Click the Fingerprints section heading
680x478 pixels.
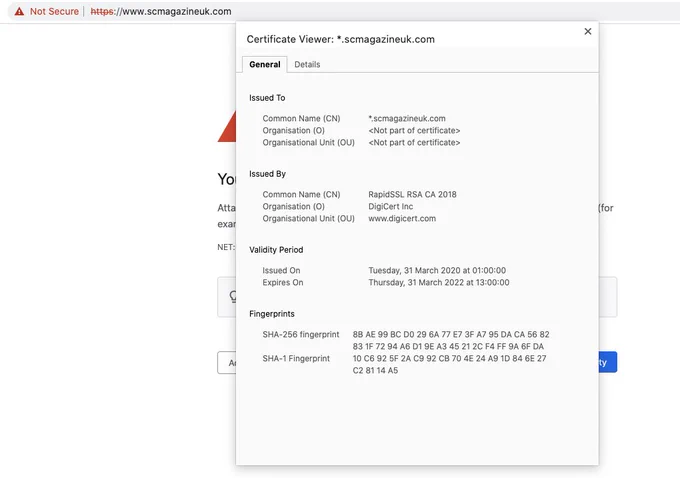point(271,314)
